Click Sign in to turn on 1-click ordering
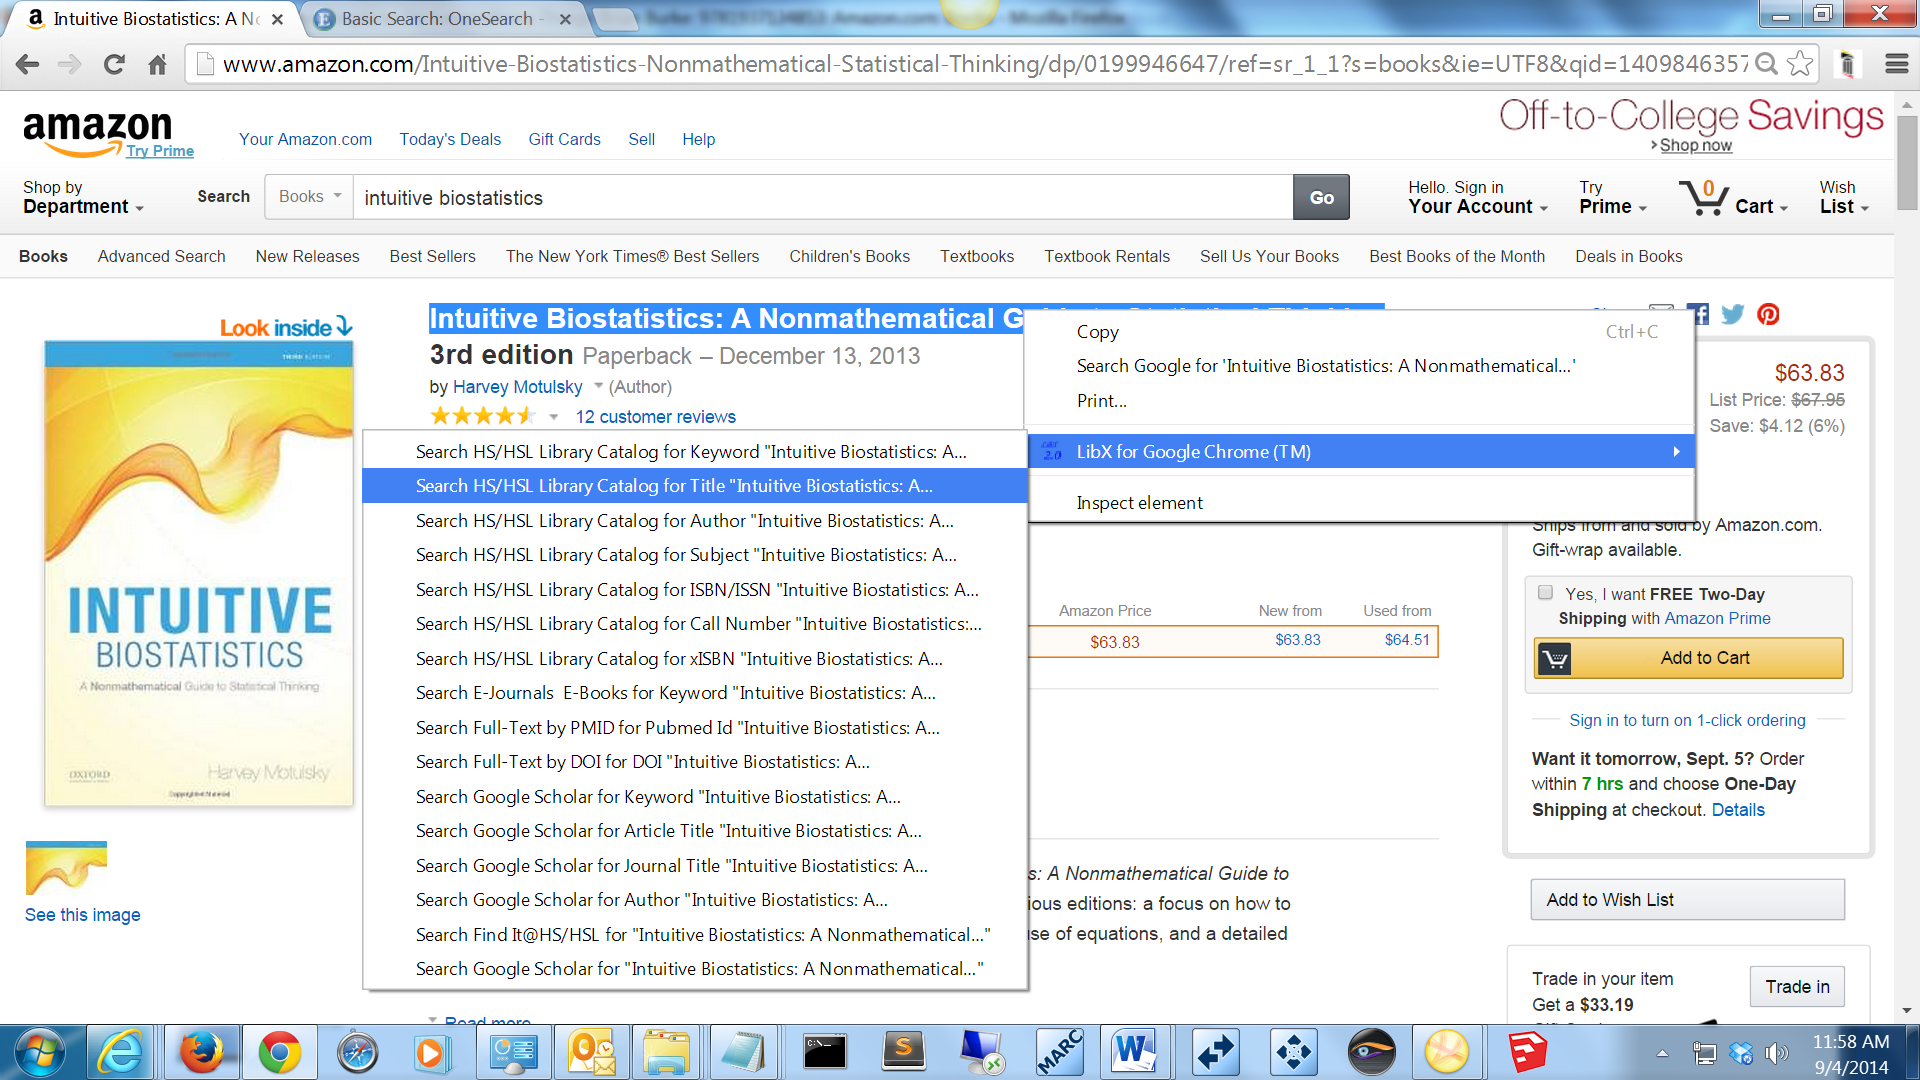 (x=1687, y=720)
